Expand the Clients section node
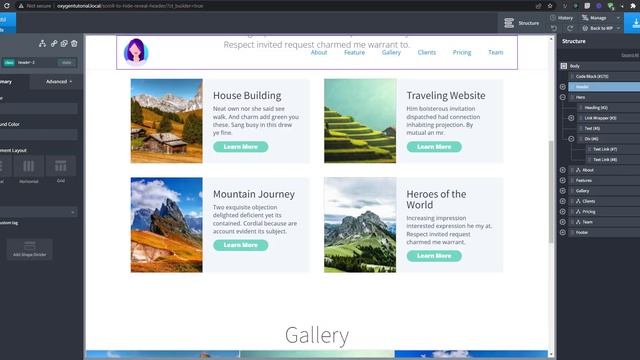This screenshot has width=640, height=360. [x=563, y=201]
